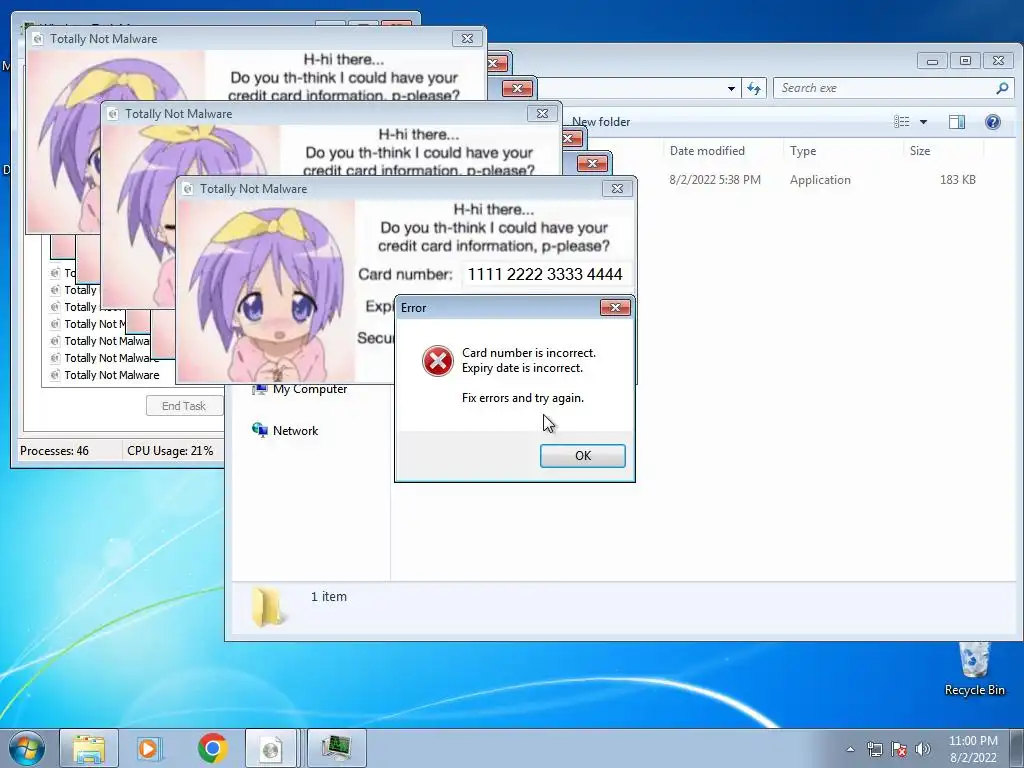Open Task Manager taskbar button
This screenshot has width=1024, height=768.
336,748
